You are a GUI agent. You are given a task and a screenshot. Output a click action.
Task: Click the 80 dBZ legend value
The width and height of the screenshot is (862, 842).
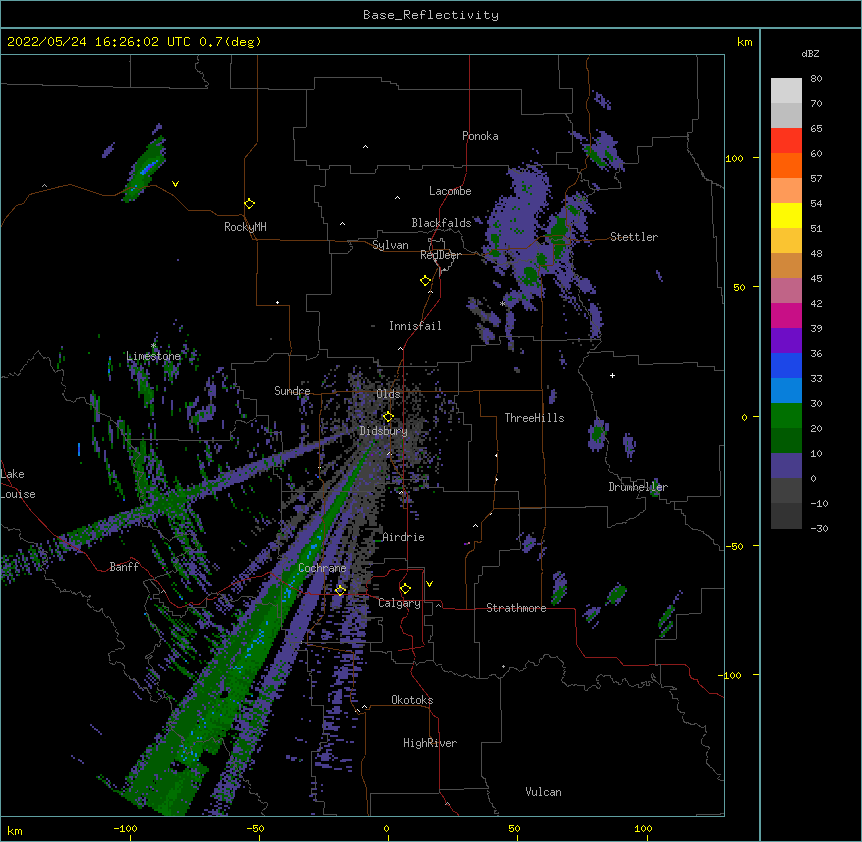click(816, 79)
